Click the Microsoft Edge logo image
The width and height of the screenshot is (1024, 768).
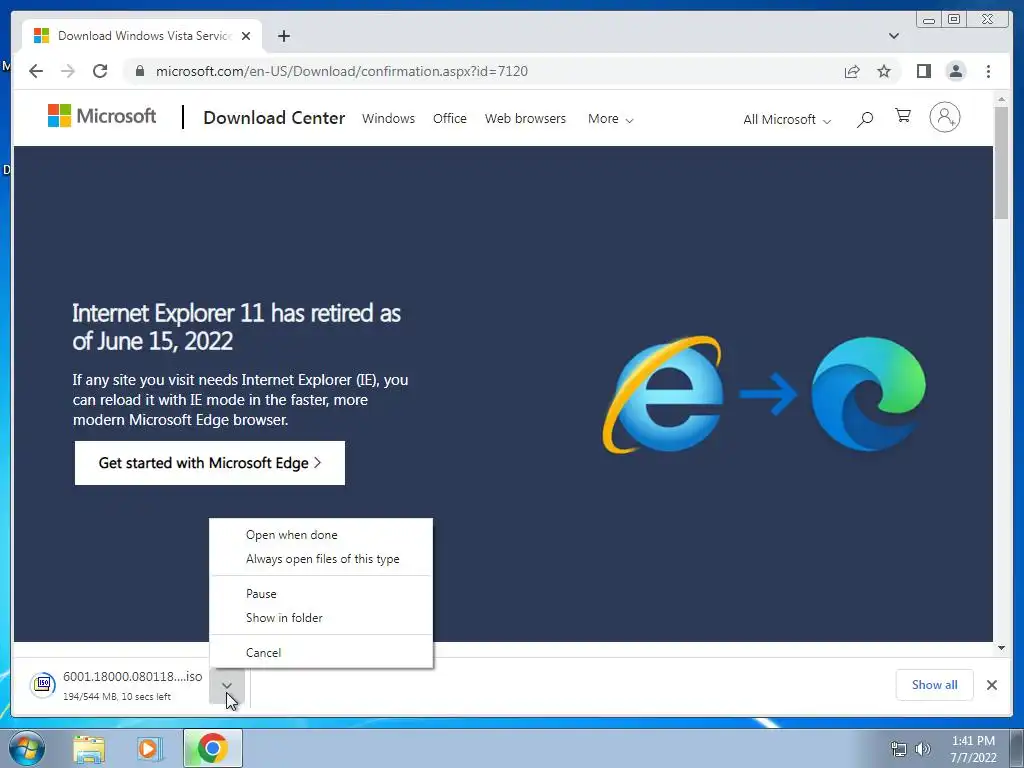869,394
